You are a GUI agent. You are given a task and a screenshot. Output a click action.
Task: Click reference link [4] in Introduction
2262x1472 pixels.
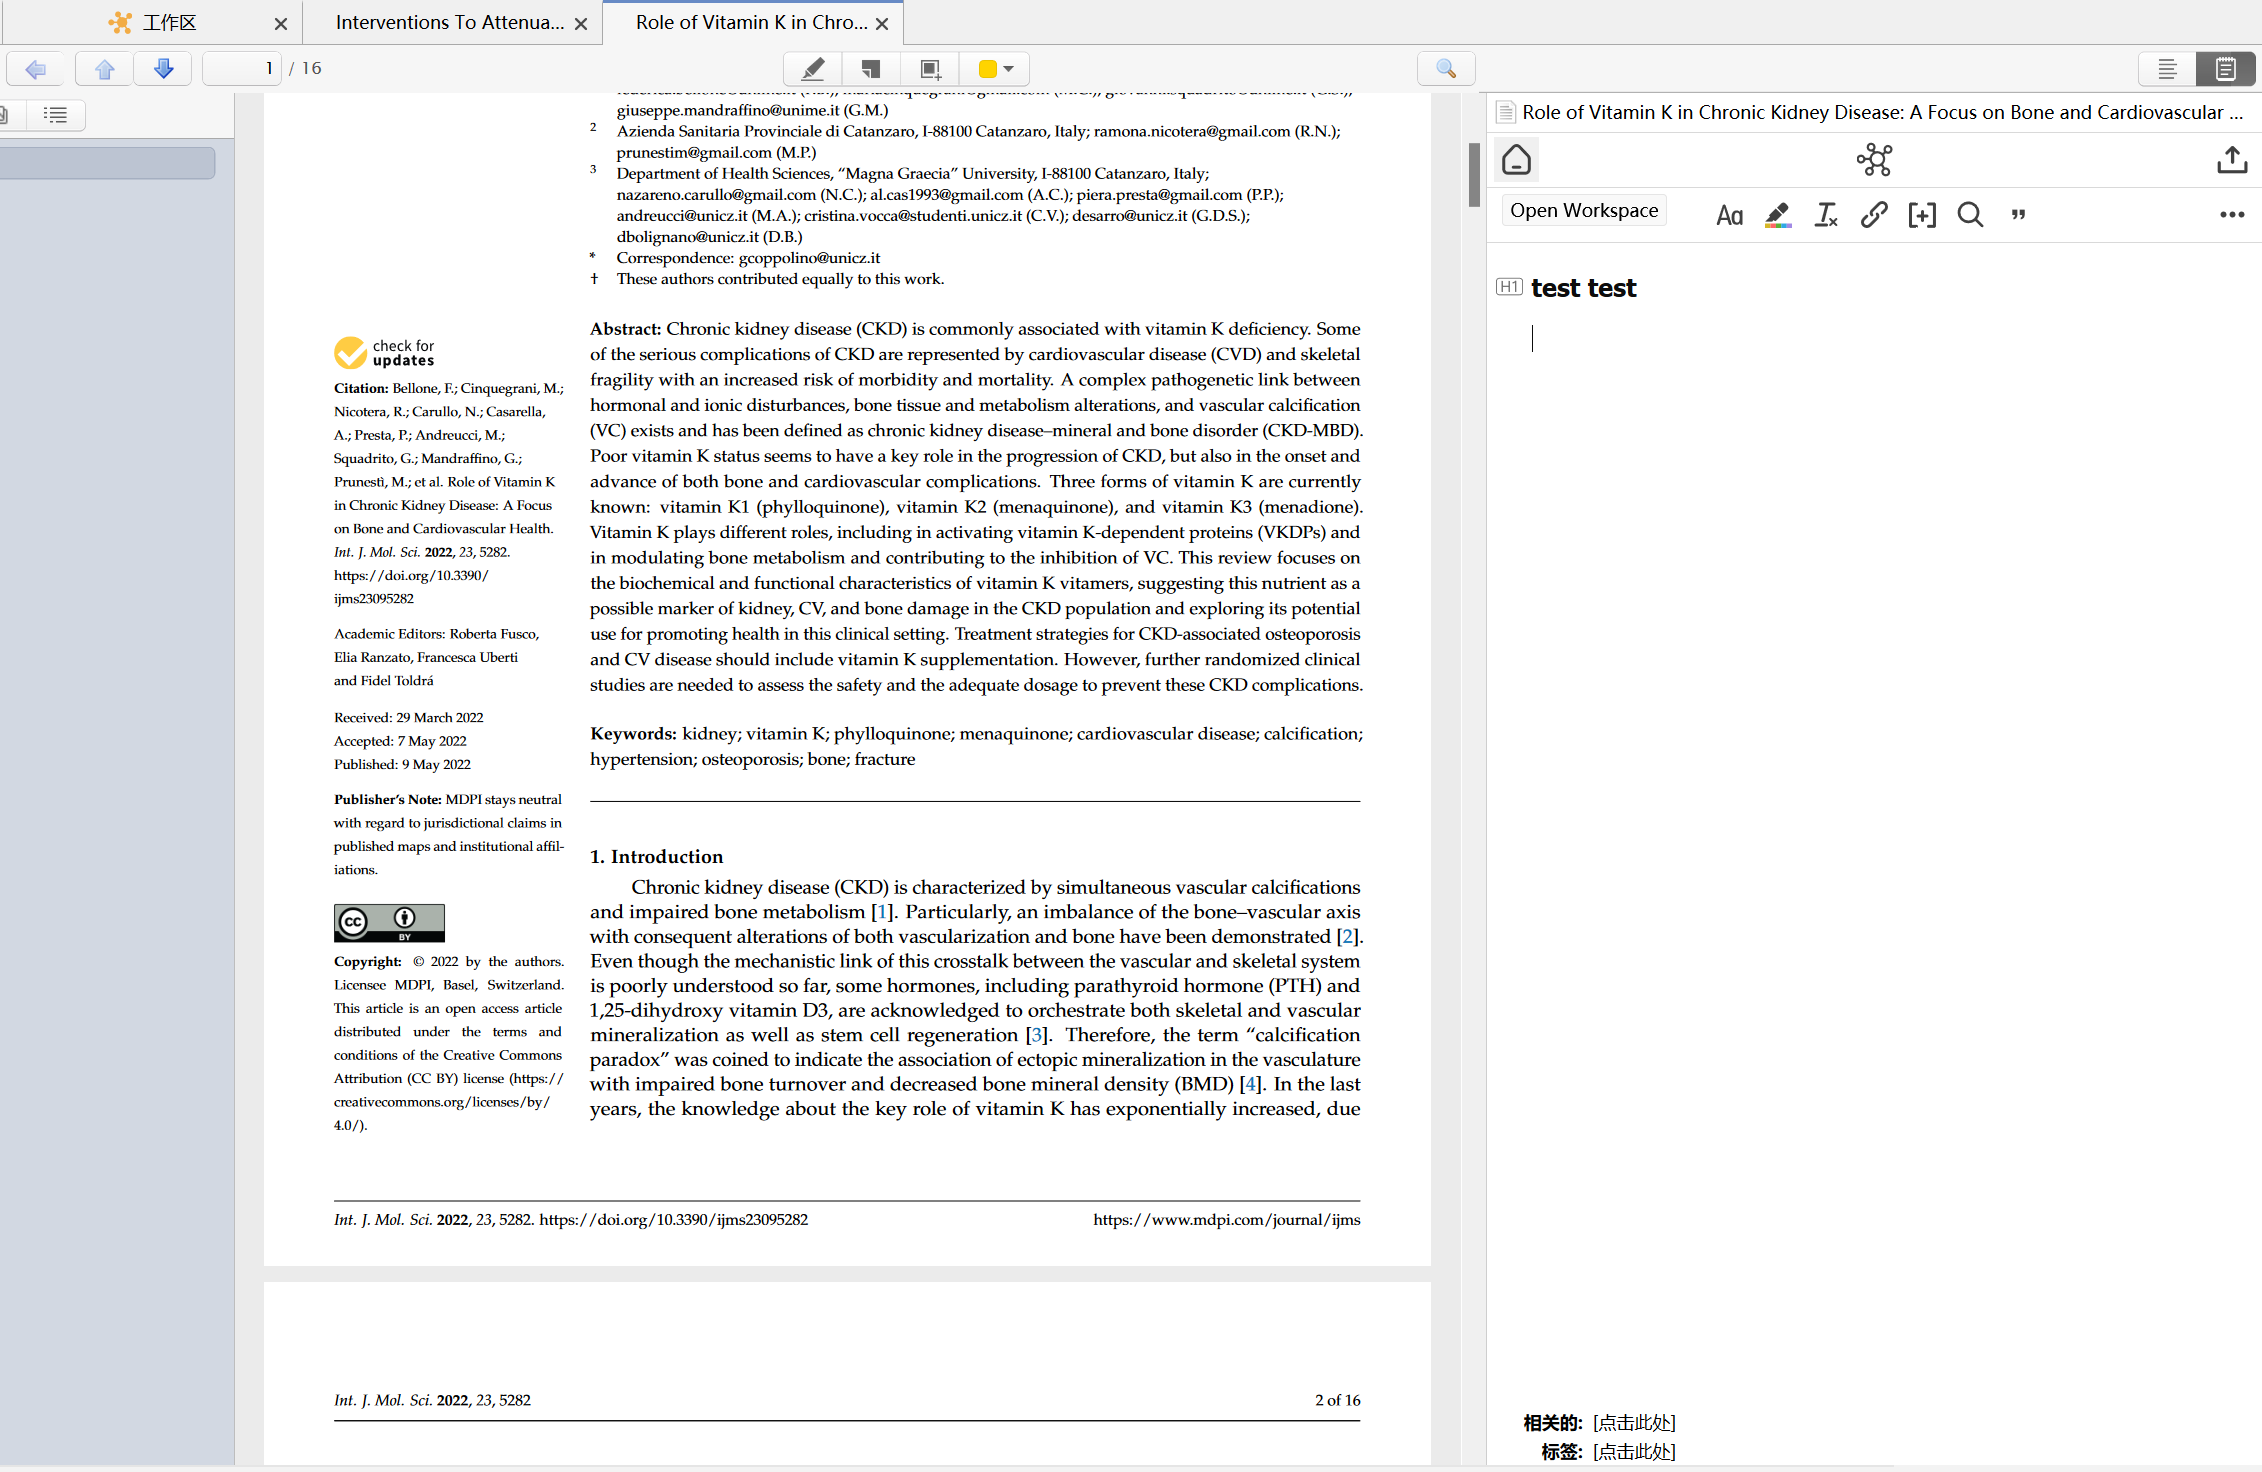click(x=1250, y=1085)
